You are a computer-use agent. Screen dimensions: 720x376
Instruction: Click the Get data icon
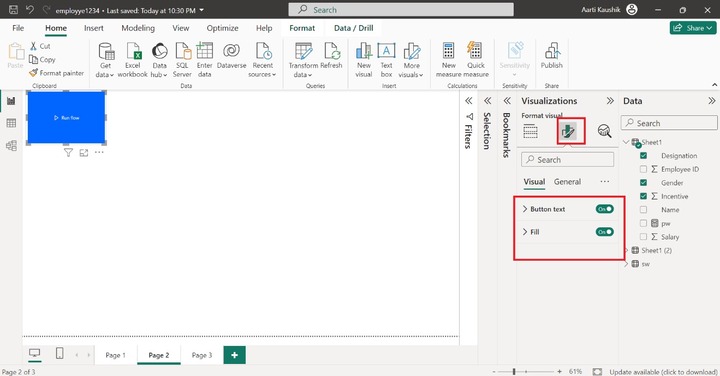coord(106,51)
